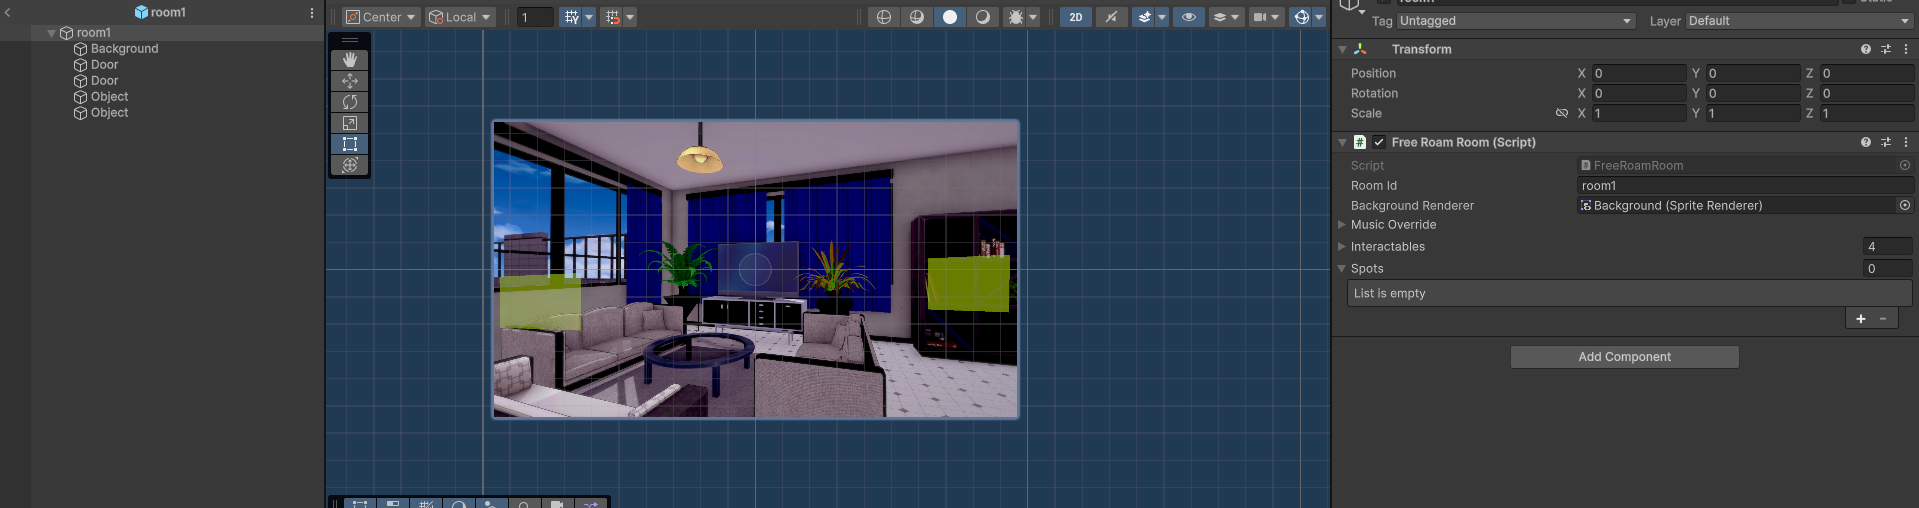This screenshot has height=508, width=1919.
Task: Open grid snapping options dropdown arrow
Action: (x=589, y=17)
